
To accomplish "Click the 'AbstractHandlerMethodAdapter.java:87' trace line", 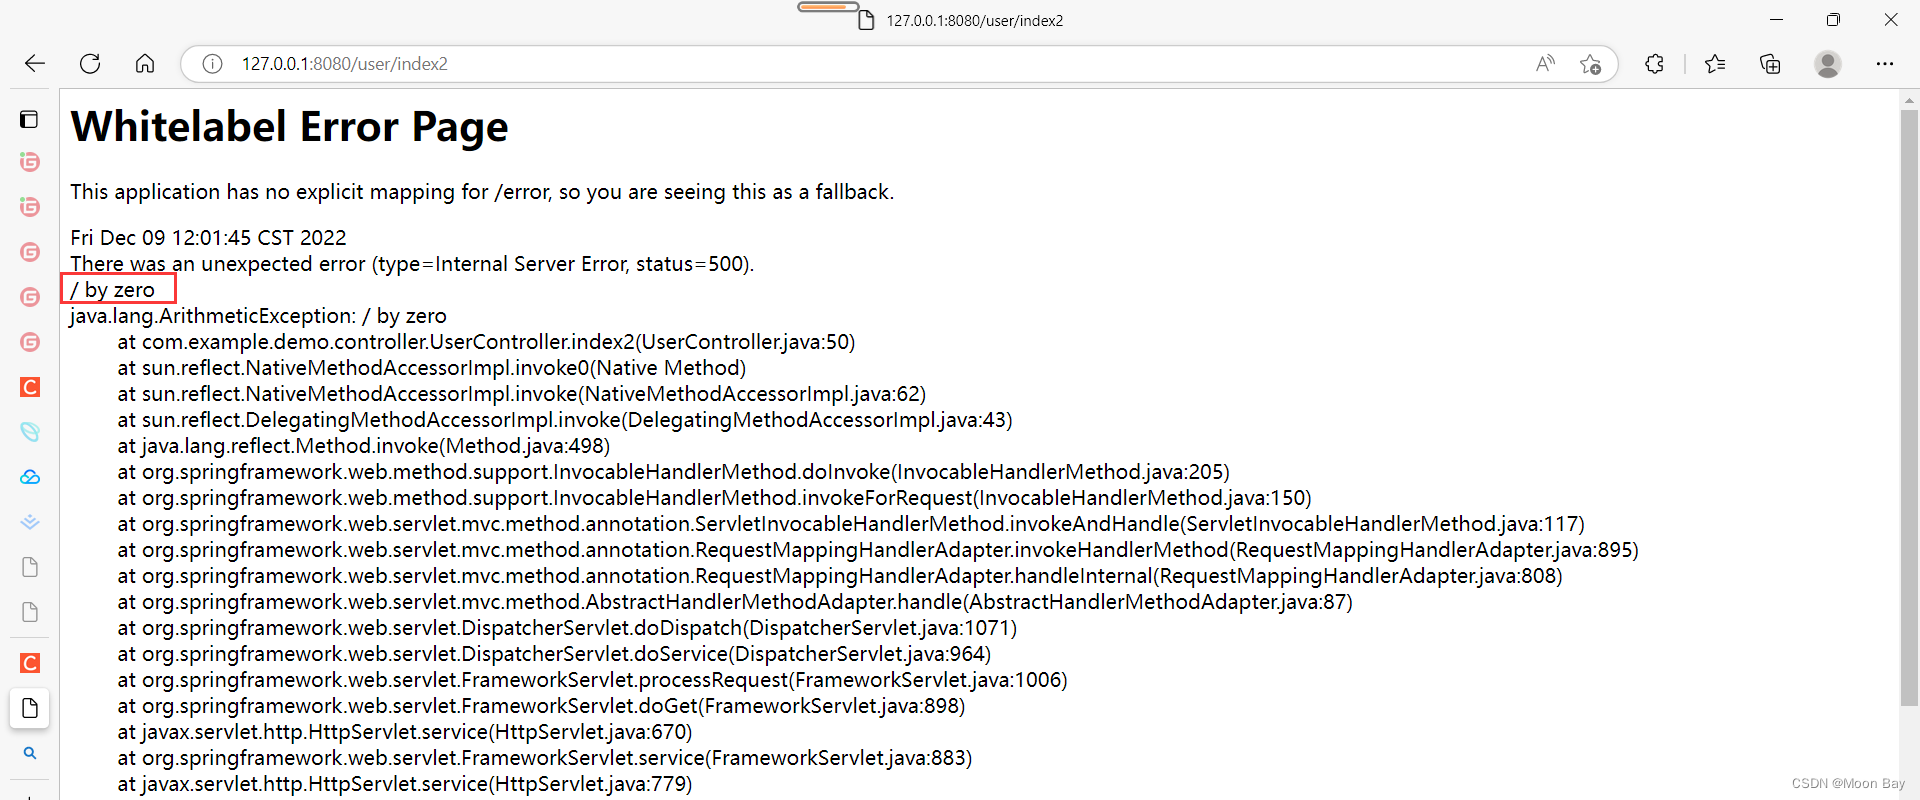I will (x=735, y=602).
